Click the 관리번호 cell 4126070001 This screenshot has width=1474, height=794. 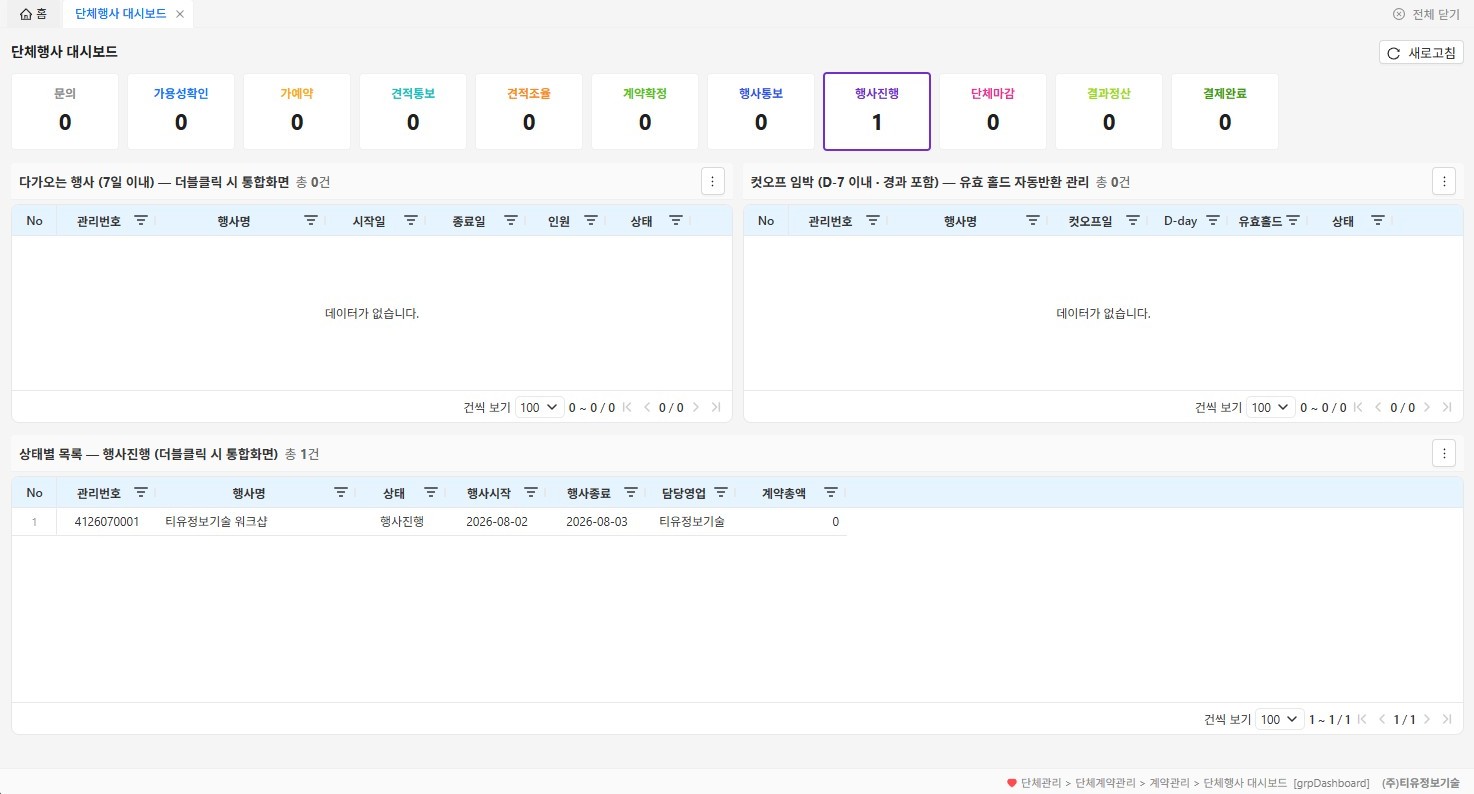107,522
